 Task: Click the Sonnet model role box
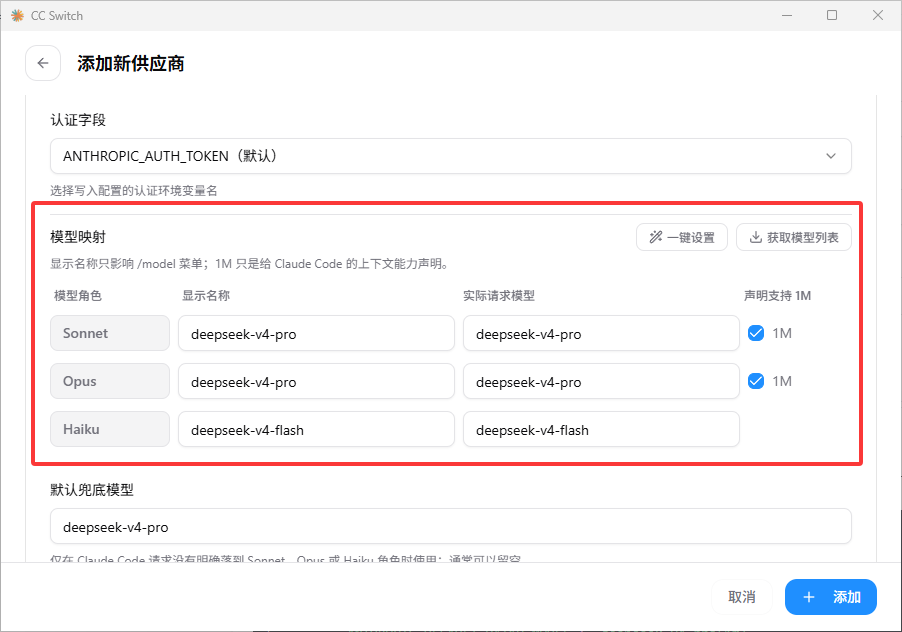pyautogui.click(x=110, y=333)
